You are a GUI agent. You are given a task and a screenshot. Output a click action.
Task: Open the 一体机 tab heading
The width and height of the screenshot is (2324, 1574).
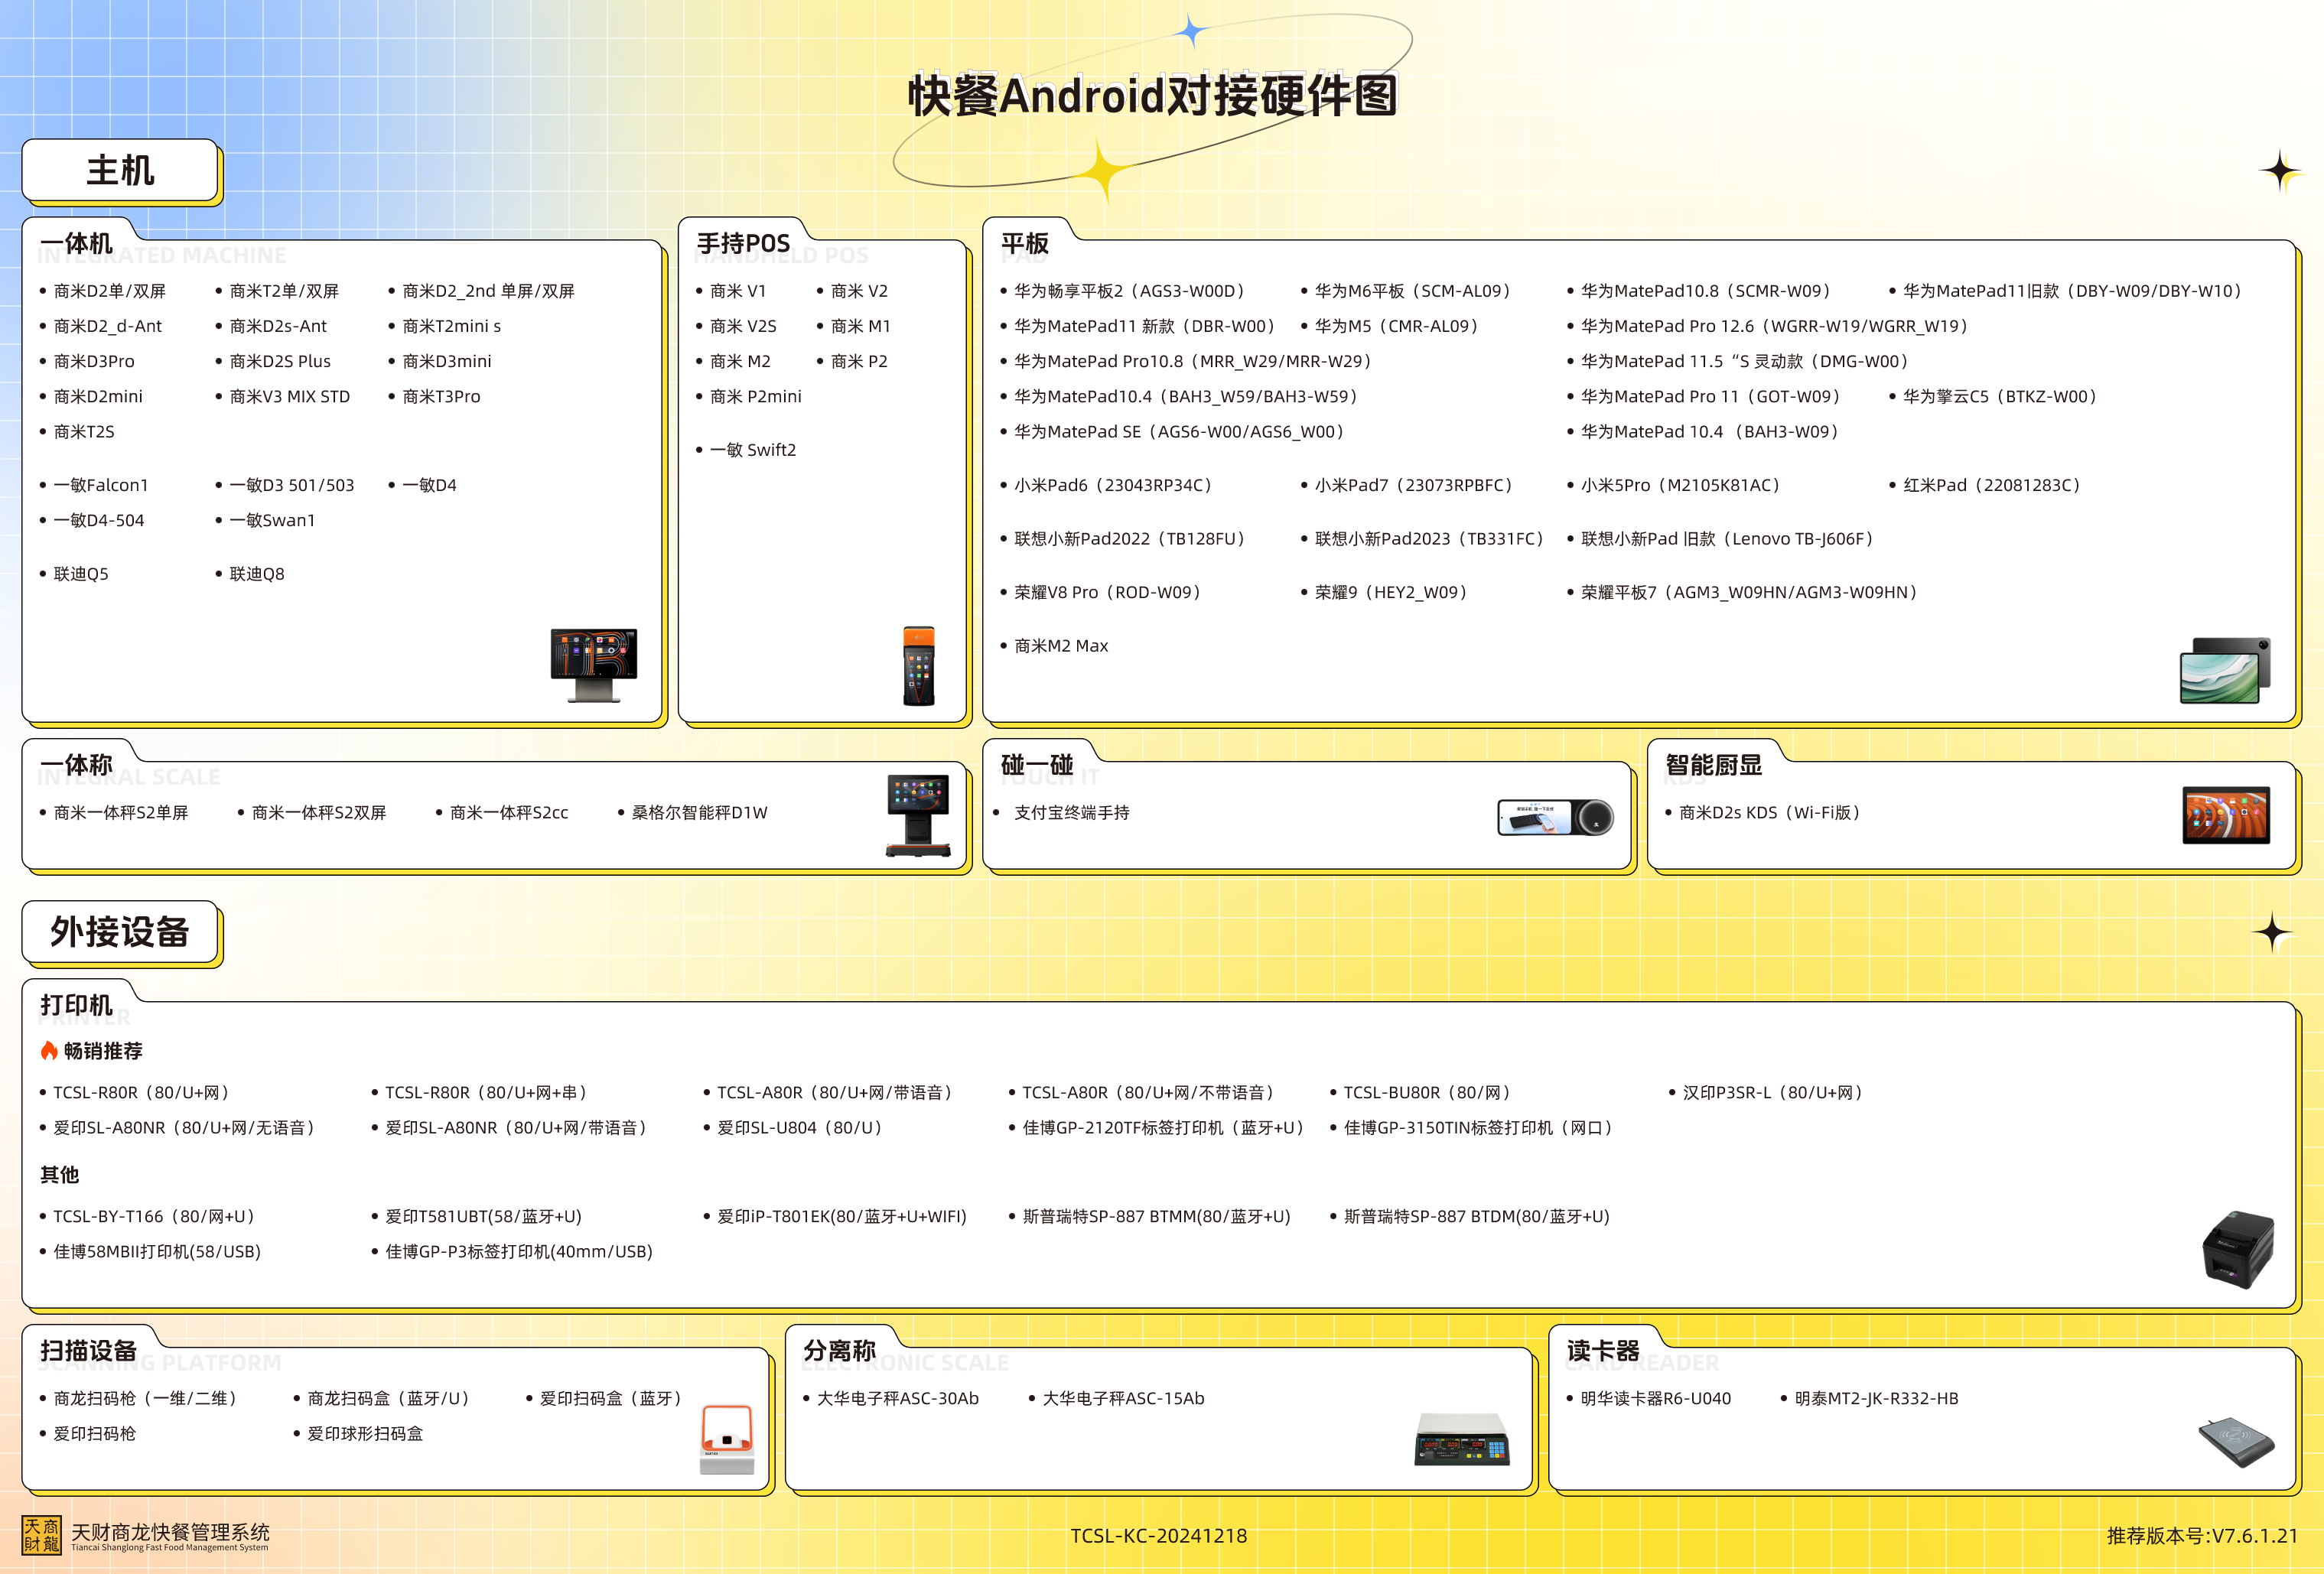76,243
